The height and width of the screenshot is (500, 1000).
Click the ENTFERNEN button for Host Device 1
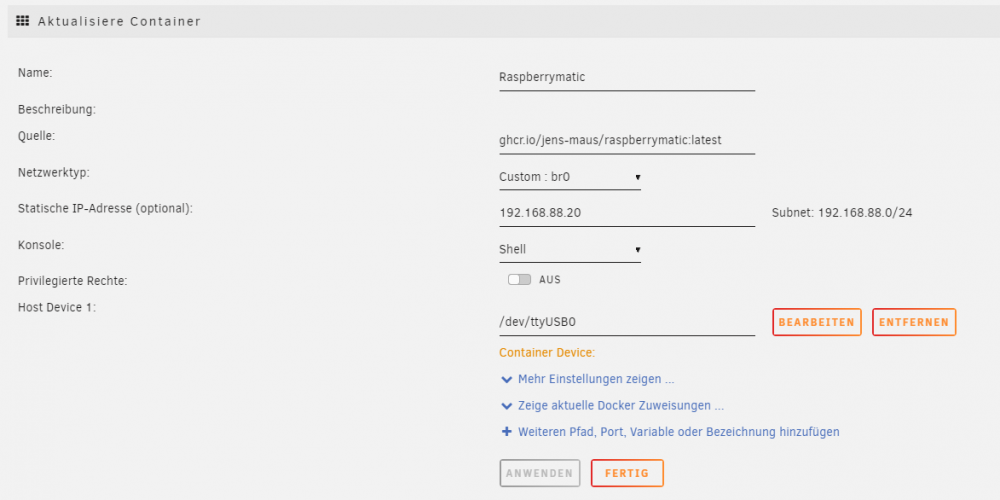(x=914, y=322)
